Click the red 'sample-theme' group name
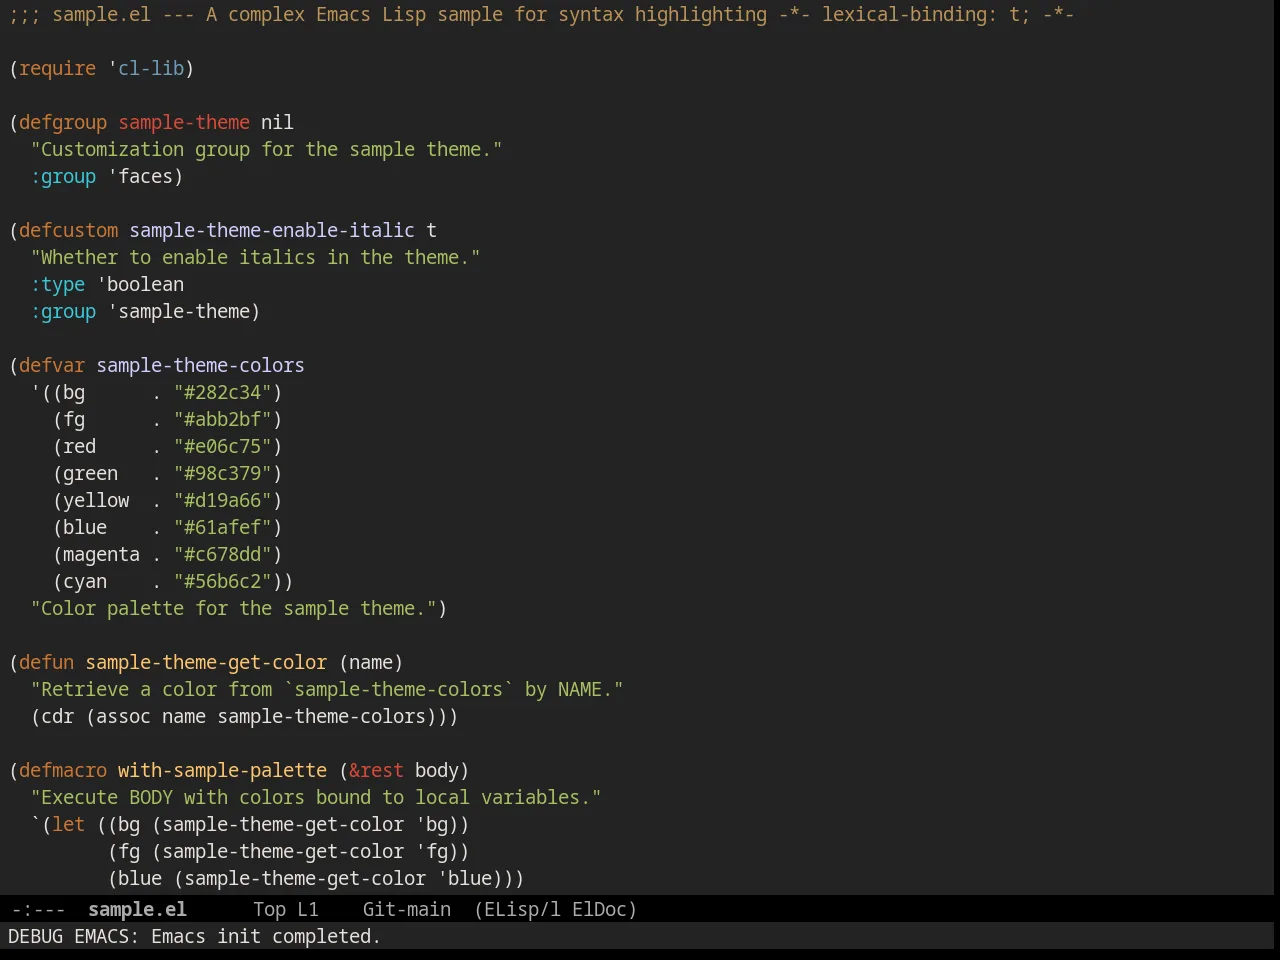 [x=184, y=122]
